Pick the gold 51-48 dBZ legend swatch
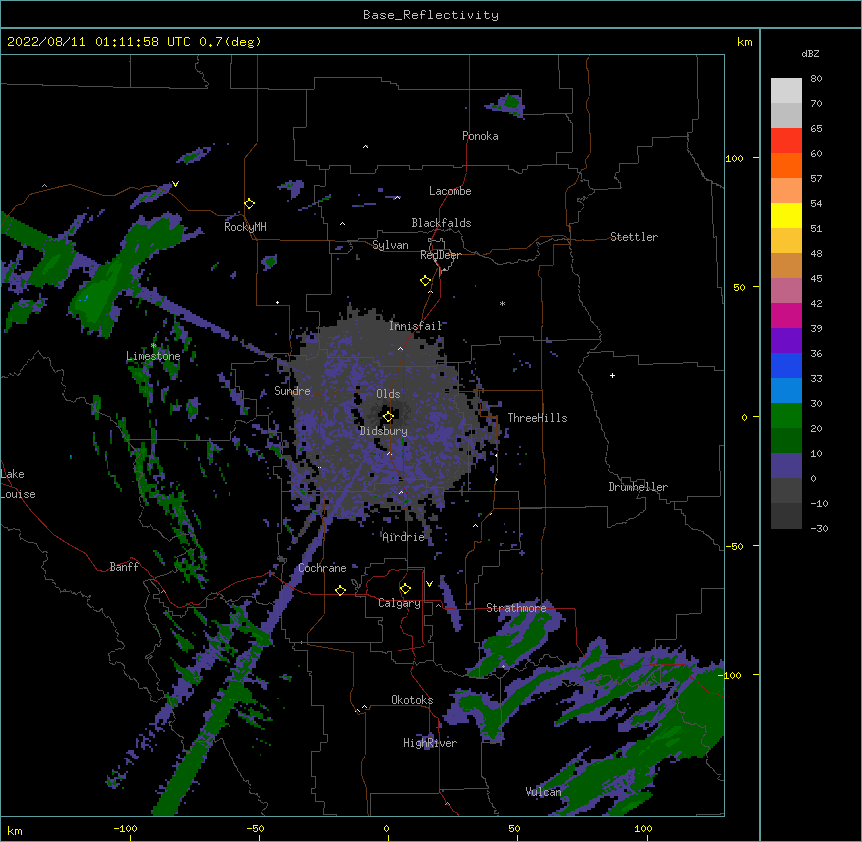 click(x=786, y=241)
